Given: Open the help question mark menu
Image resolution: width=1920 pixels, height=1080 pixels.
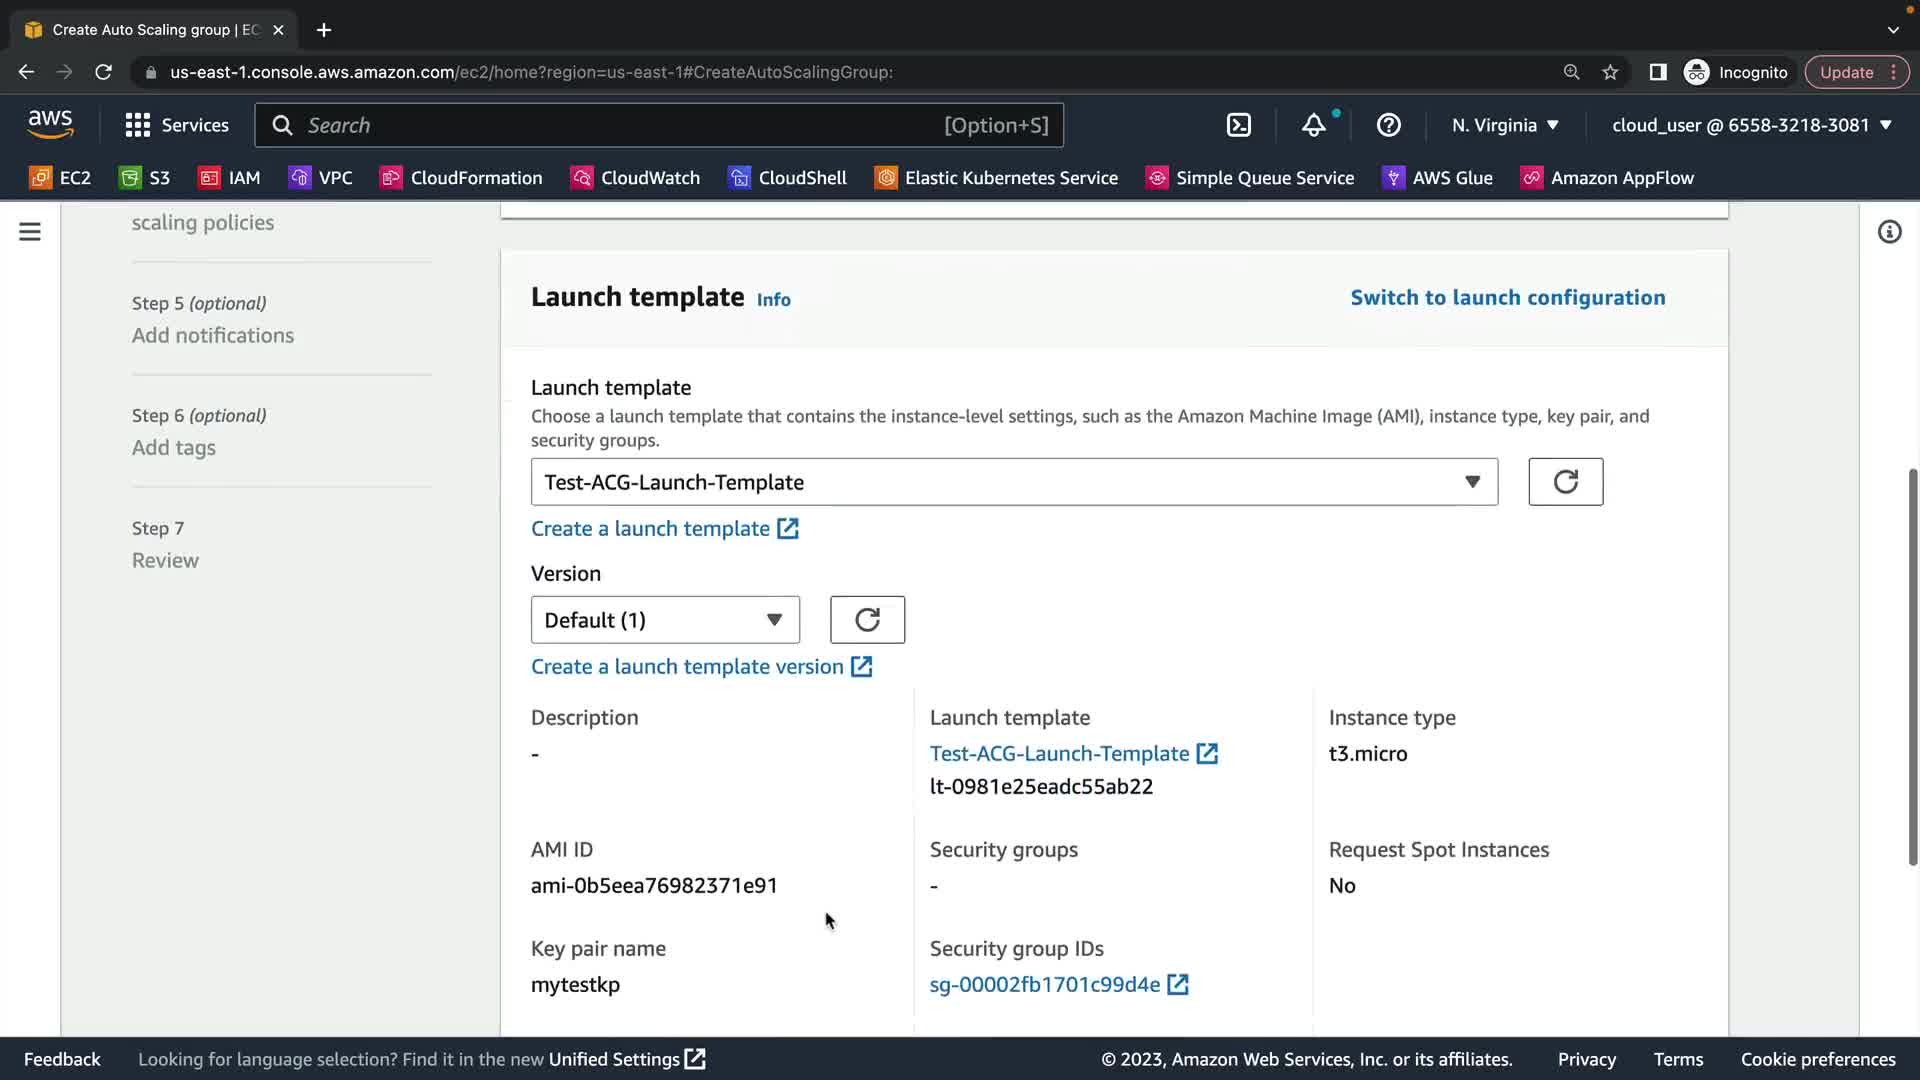Looking at the screenshot, I should [1388, 125].
